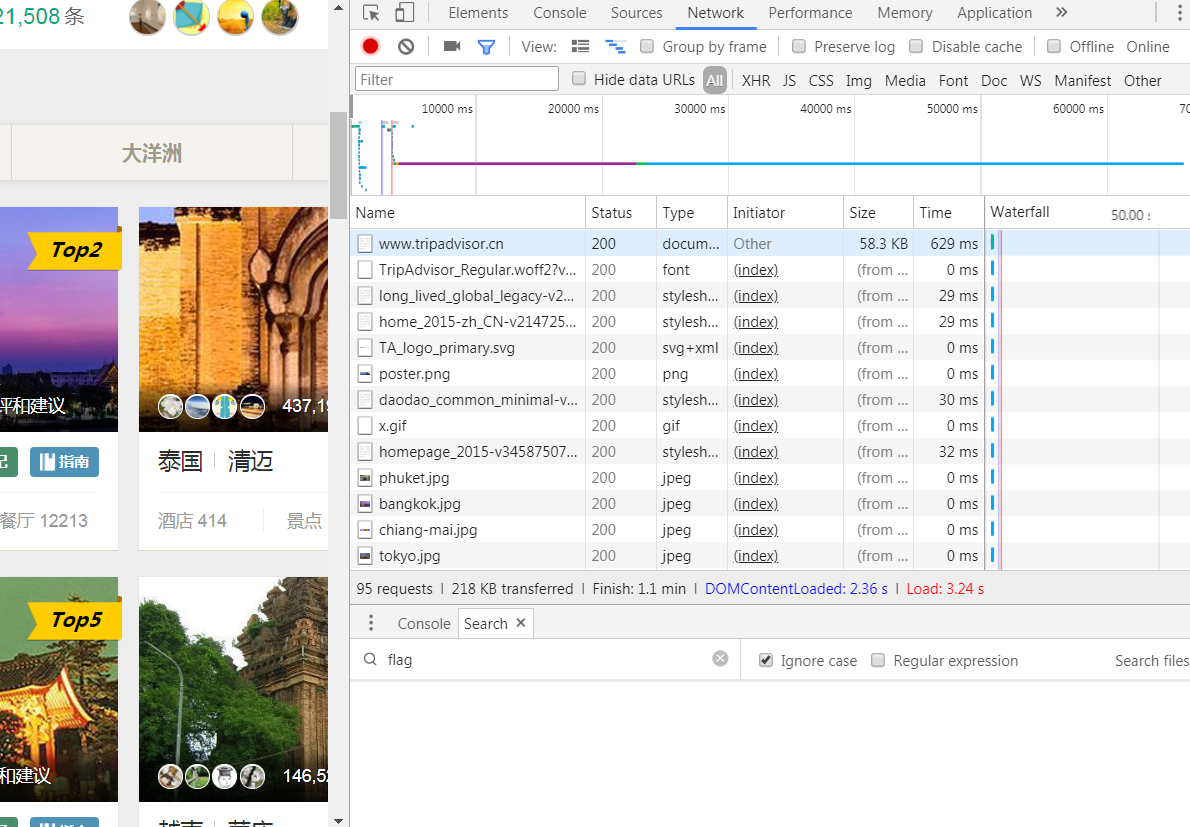Click the capture screenshots camera icon
This screenshot has height=827, width=1190.
(452, 46)
